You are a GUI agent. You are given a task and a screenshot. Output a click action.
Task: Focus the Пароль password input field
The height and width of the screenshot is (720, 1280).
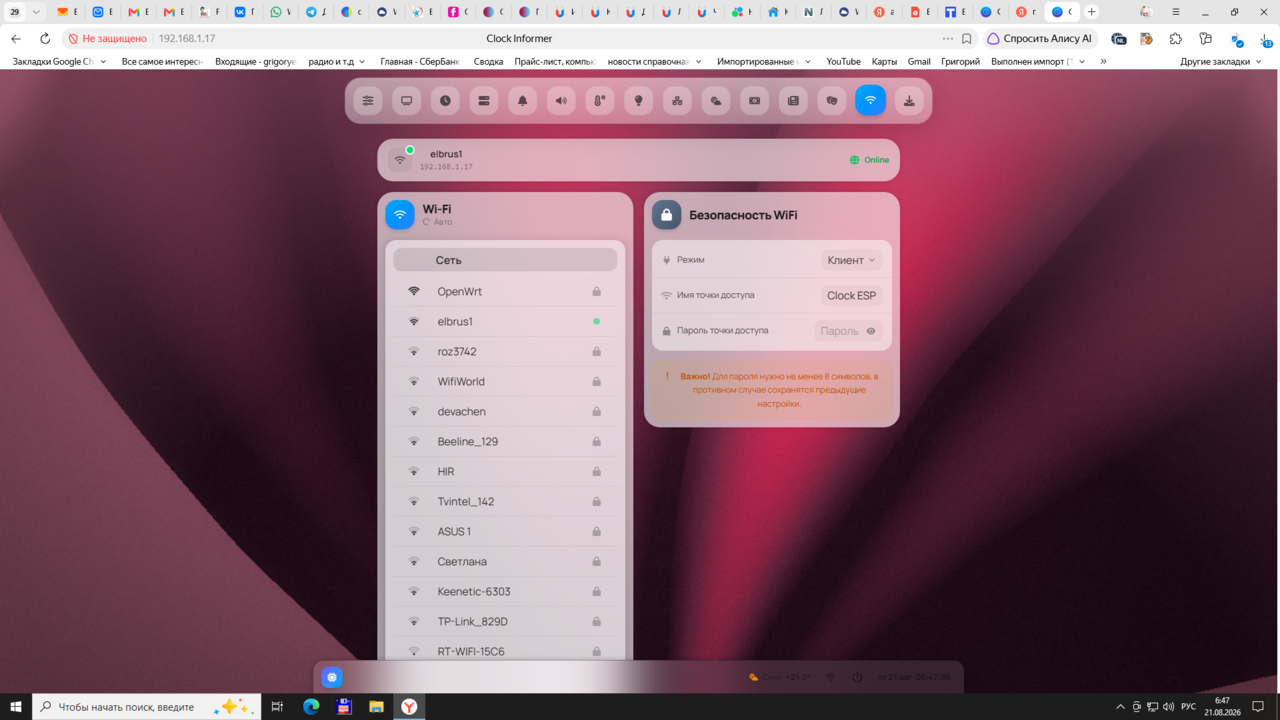(839, 331)
